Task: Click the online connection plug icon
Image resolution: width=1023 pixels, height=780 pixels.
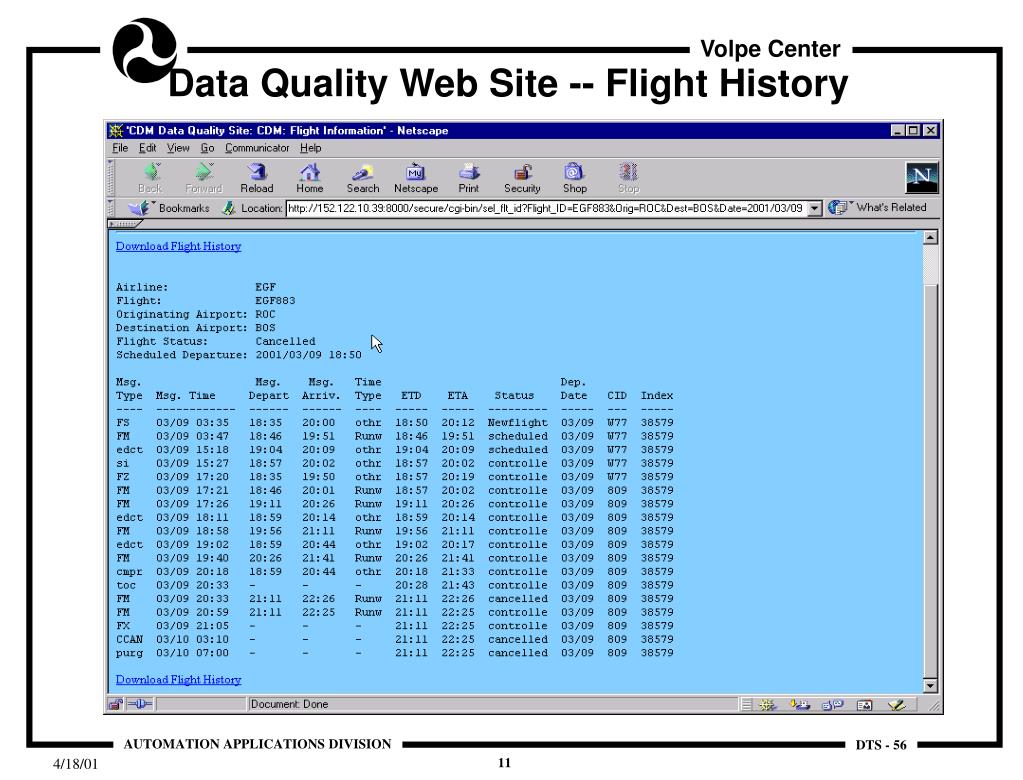Action: (139, 704)
